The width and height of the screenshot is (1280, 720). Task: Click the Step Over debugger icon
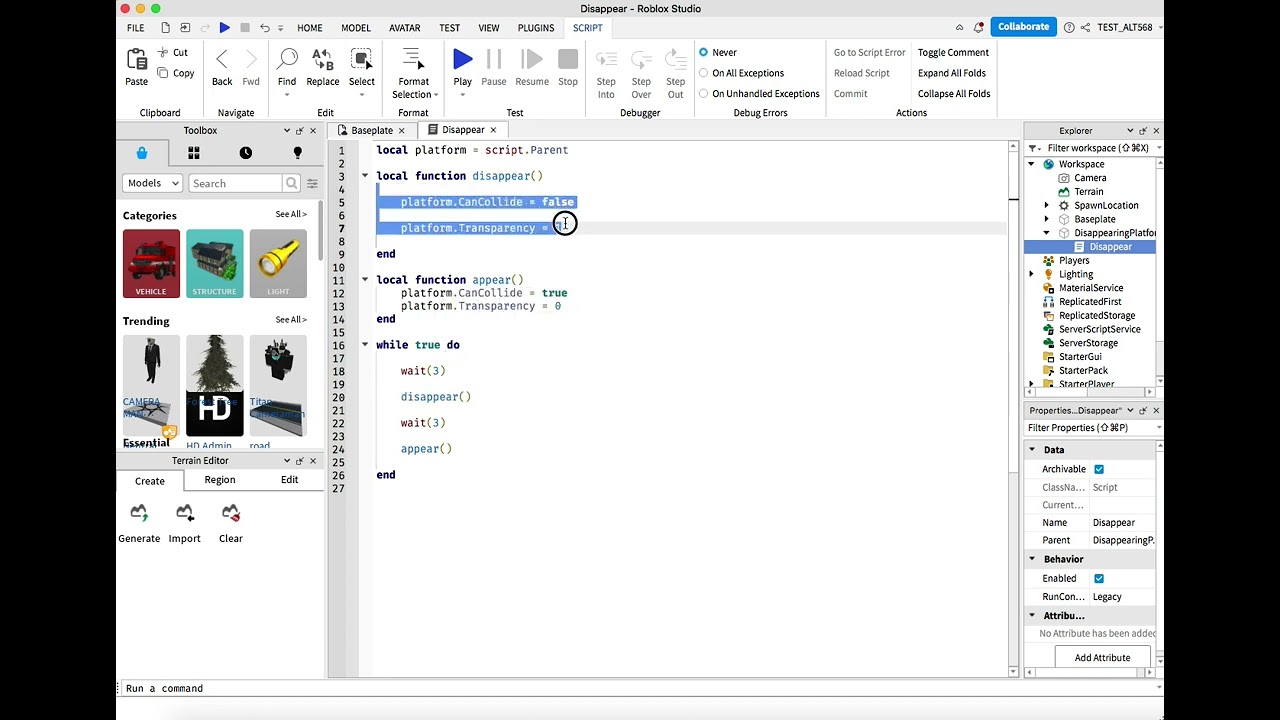641,60
